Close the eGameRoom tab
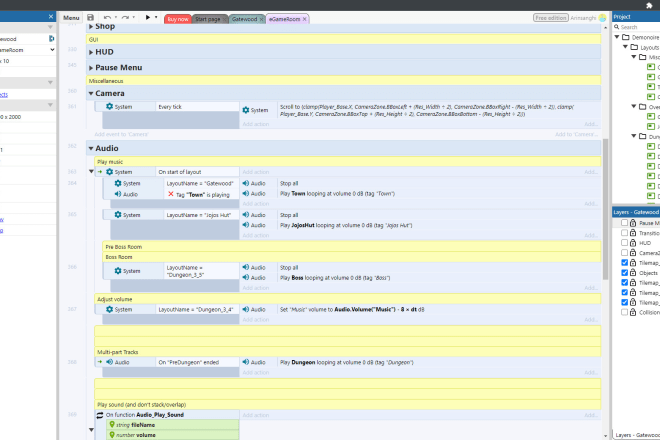660x440 pixels. coord(305,19)
